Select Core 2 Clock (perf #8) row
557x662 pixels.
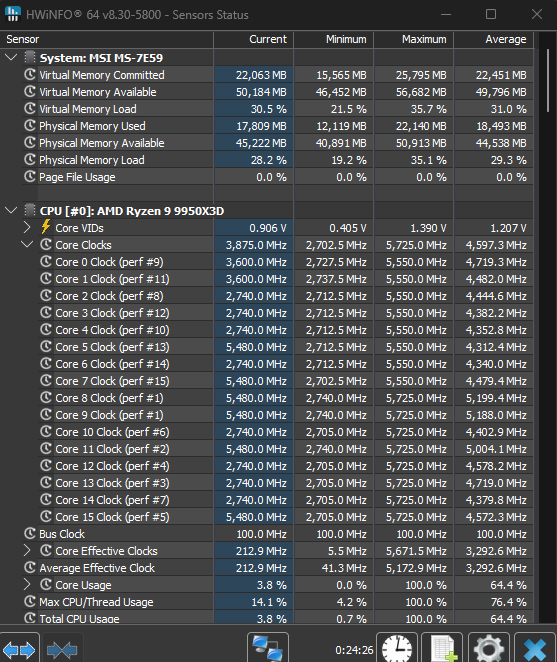pyautogui.click(x=286, y=296)
